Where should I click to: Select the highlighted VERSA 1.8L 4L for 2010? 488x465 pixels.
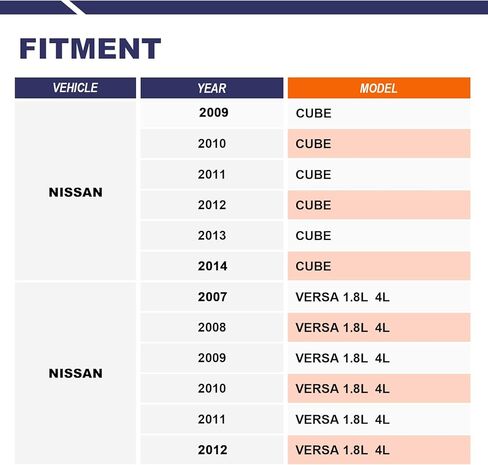point(379,389)
